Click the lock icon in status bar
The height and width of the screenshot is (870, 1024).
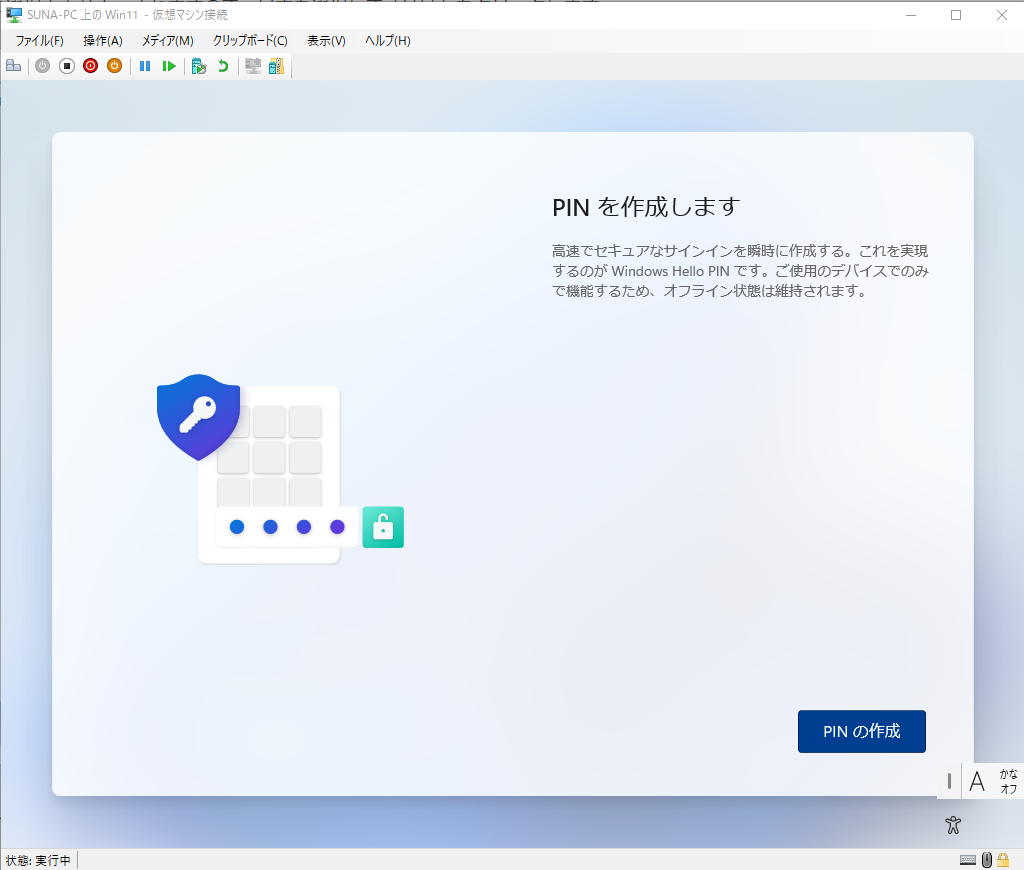coord(1003,860)
